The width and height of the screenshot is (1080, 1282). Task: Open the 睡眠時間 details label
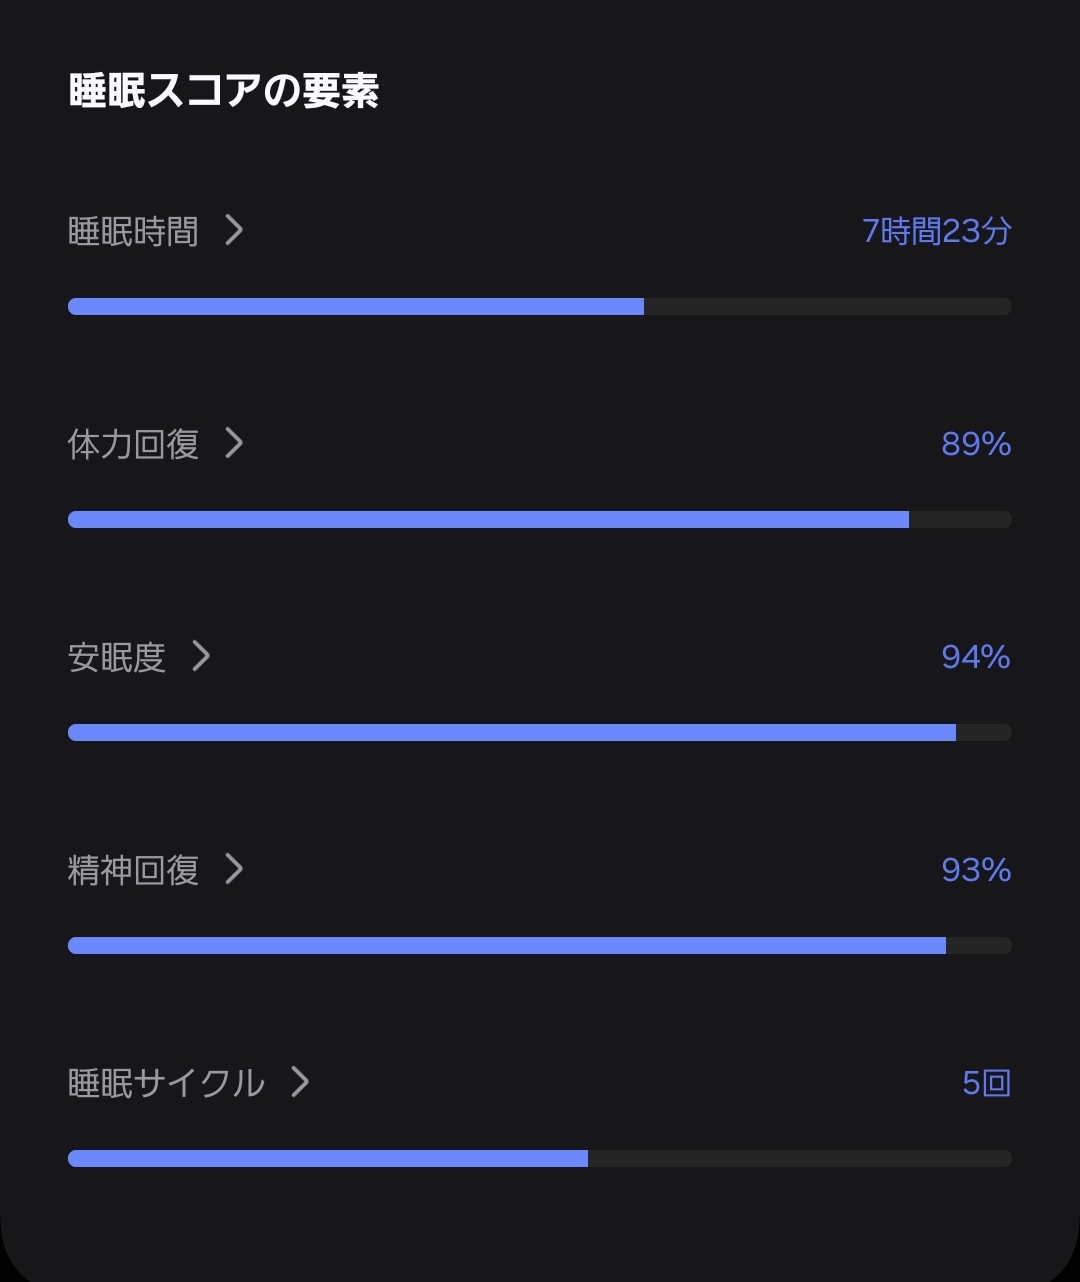[x=133, y=232]
